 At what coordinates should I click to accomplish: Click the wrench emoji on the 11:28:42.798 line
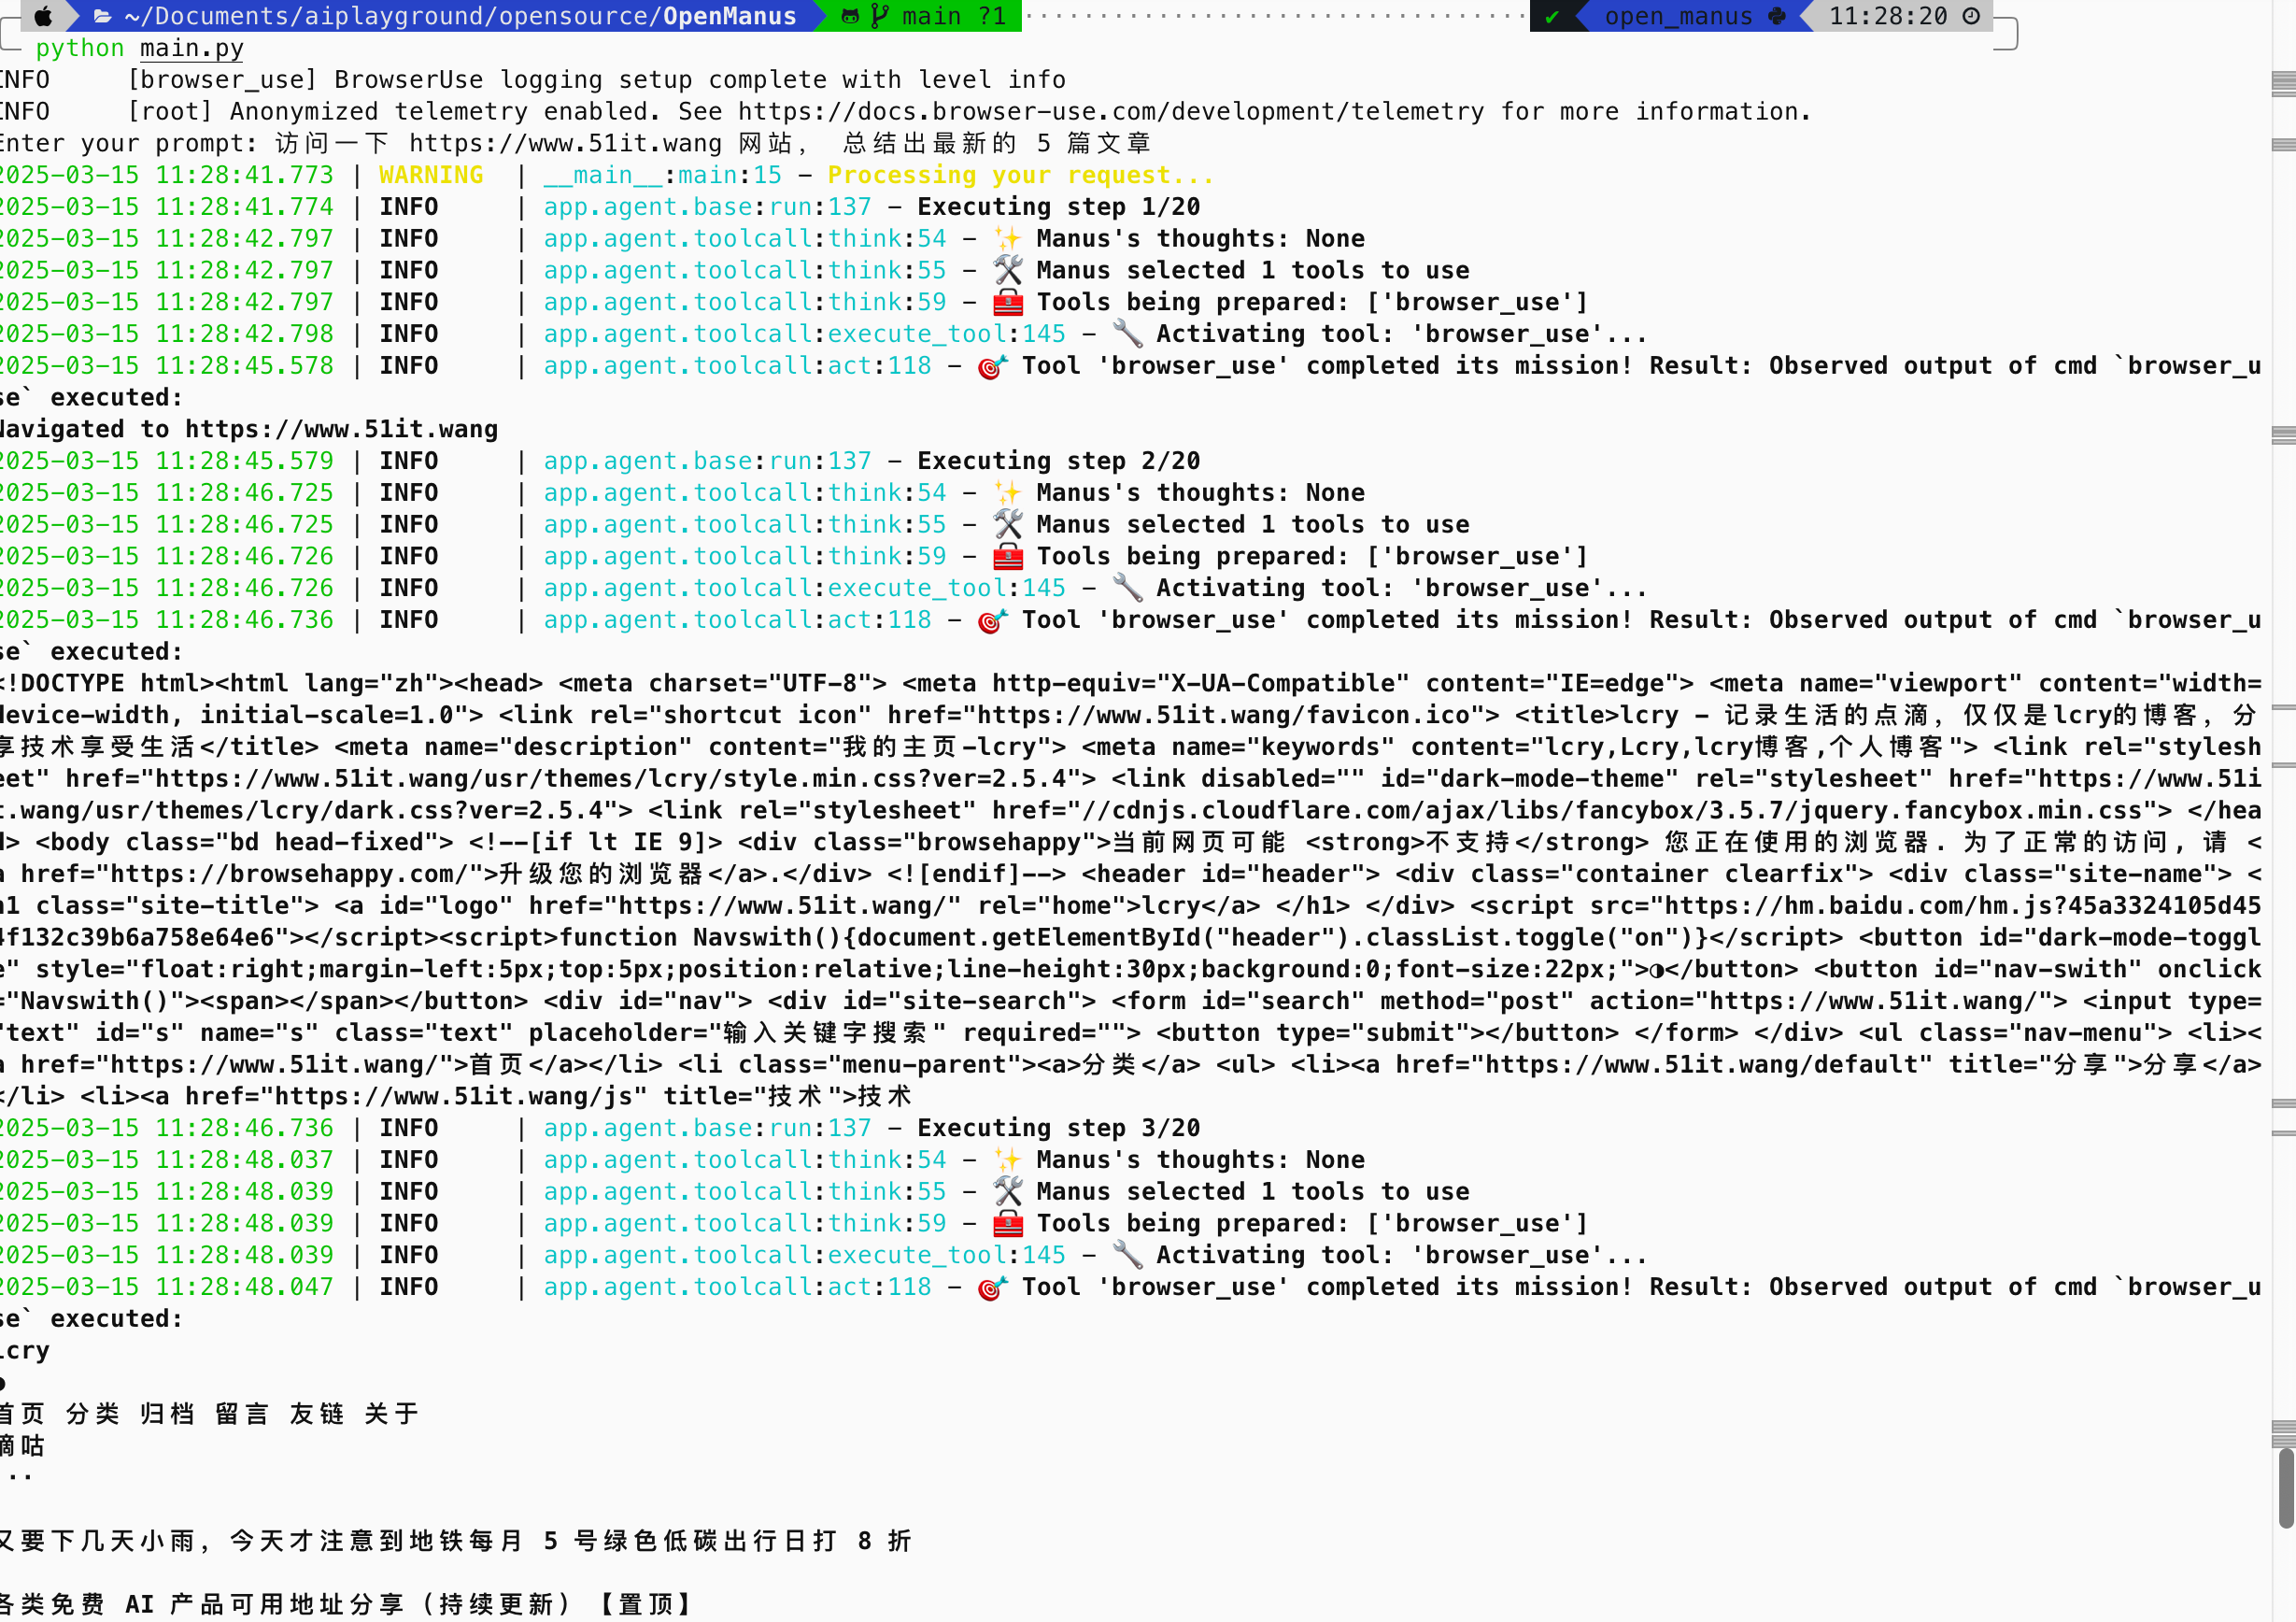1127,334
